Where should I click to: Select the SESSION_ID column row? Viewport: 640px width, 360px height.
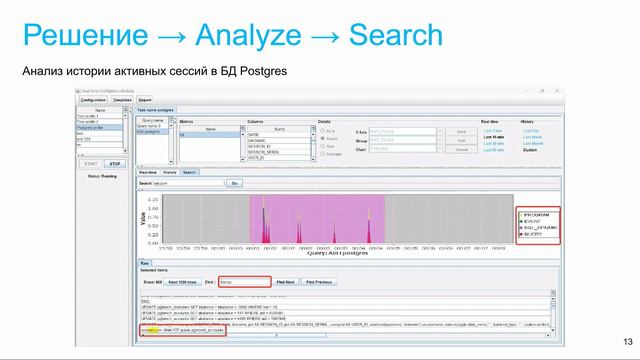(279, 146)
